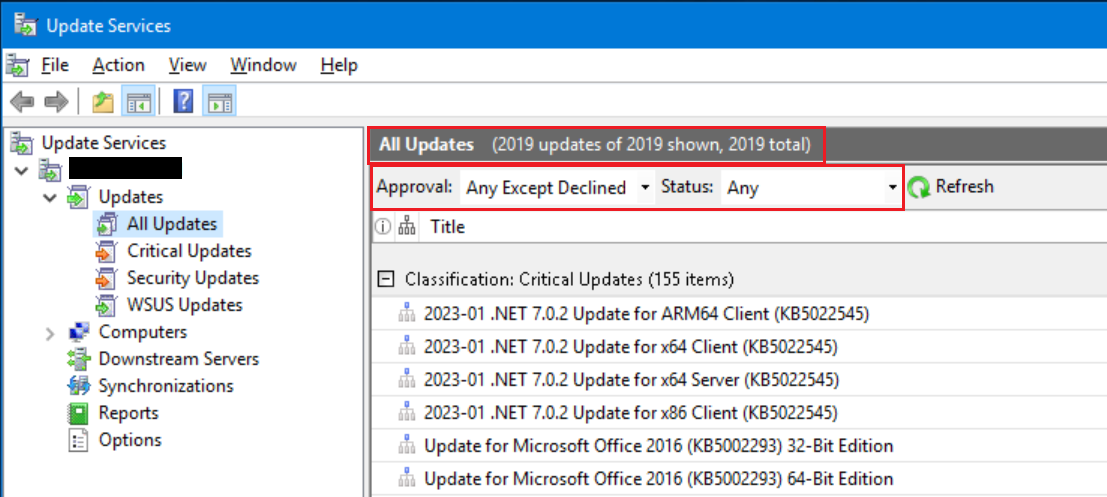Select the Synchronizations node icon
This screenshot has width=1107, height=497.
click(x=79, y=386)
